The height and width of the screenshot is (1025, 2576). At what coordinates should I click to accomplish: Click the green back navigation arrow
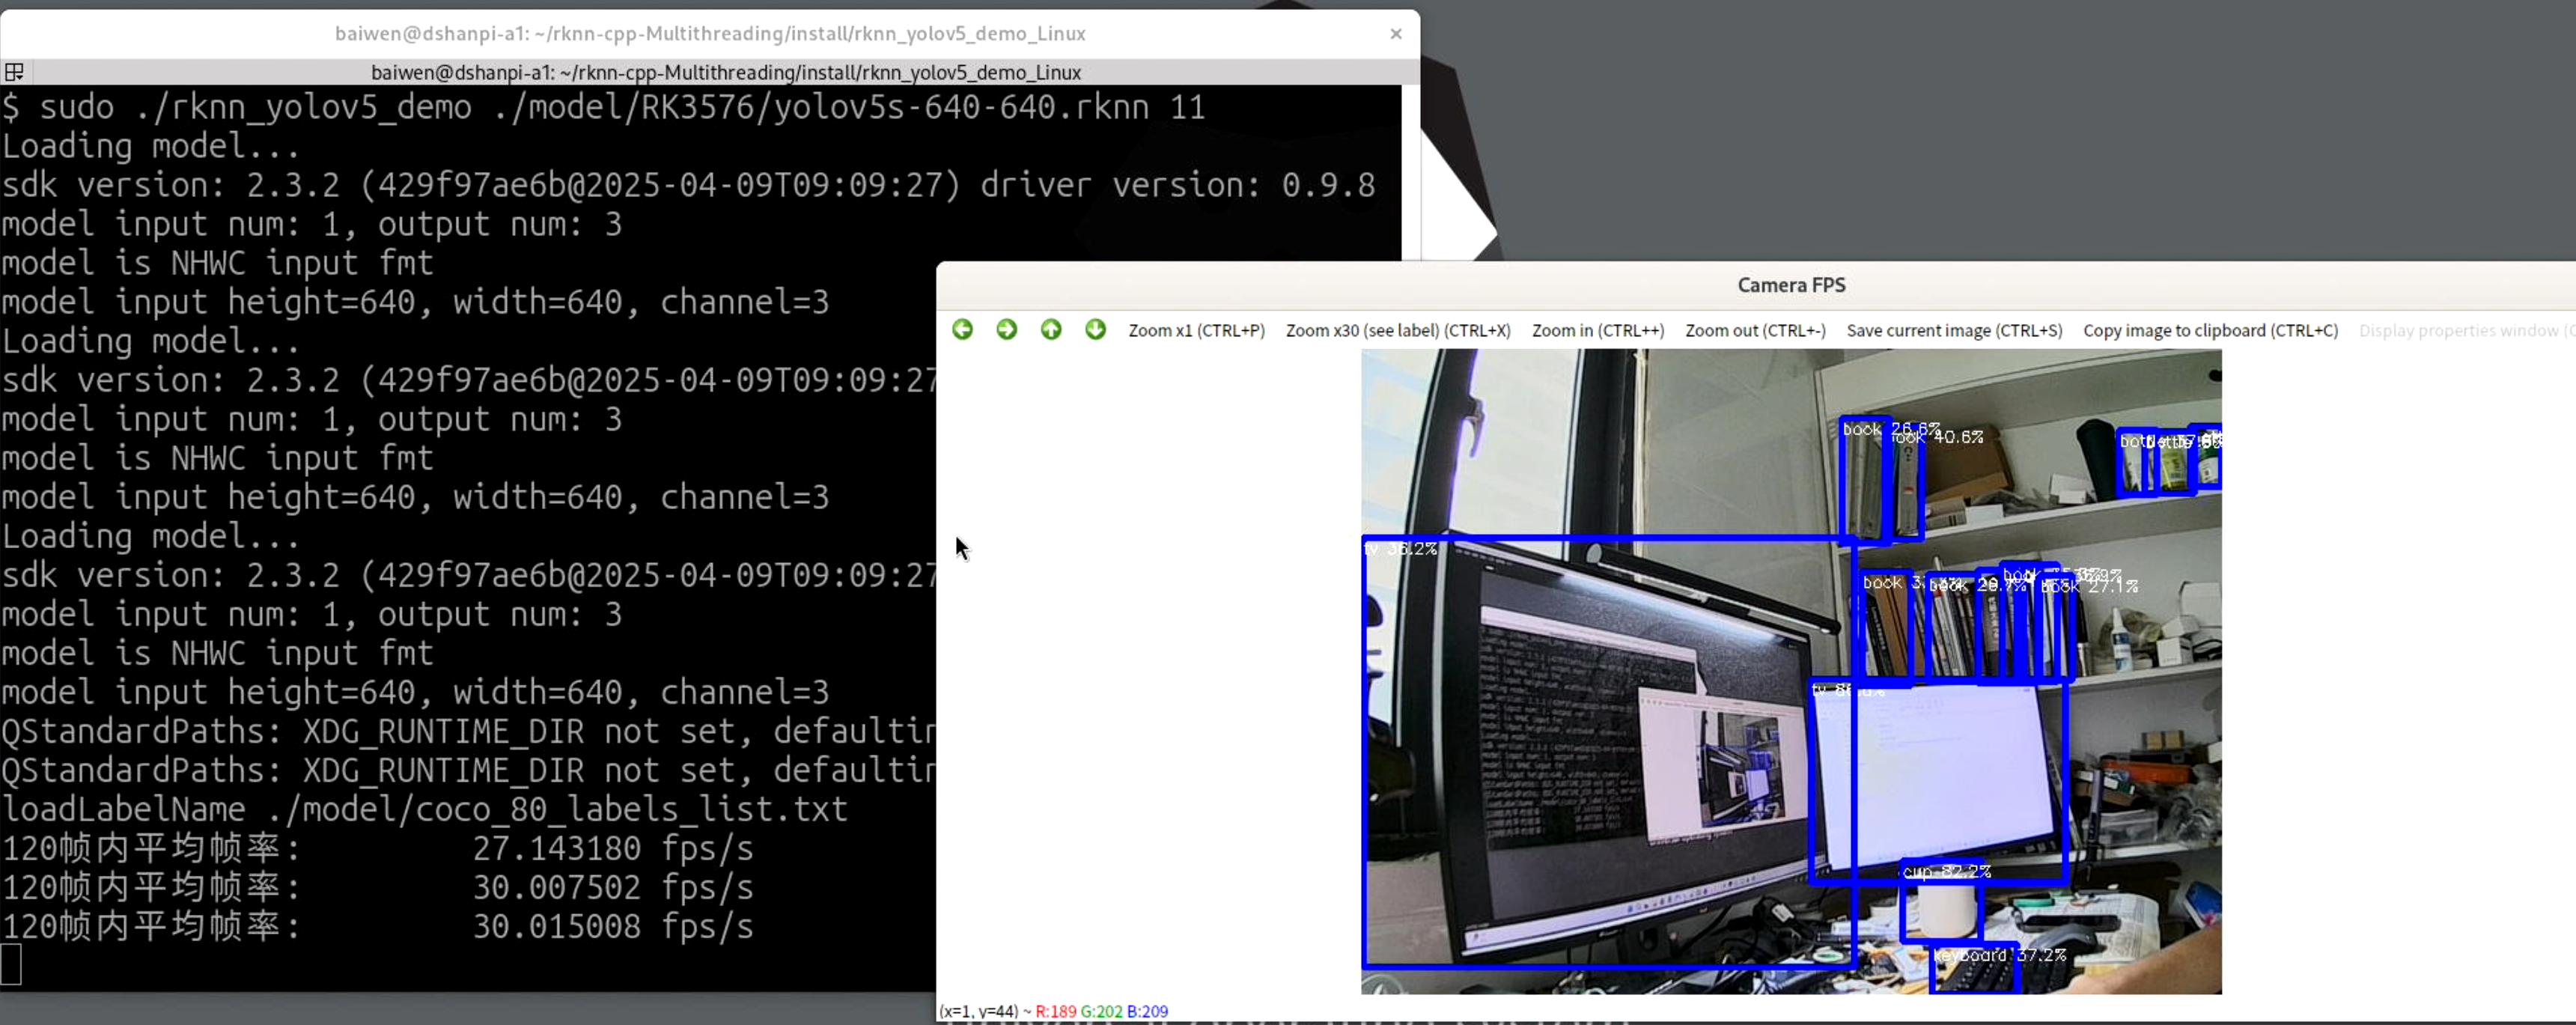coord(962,329)
